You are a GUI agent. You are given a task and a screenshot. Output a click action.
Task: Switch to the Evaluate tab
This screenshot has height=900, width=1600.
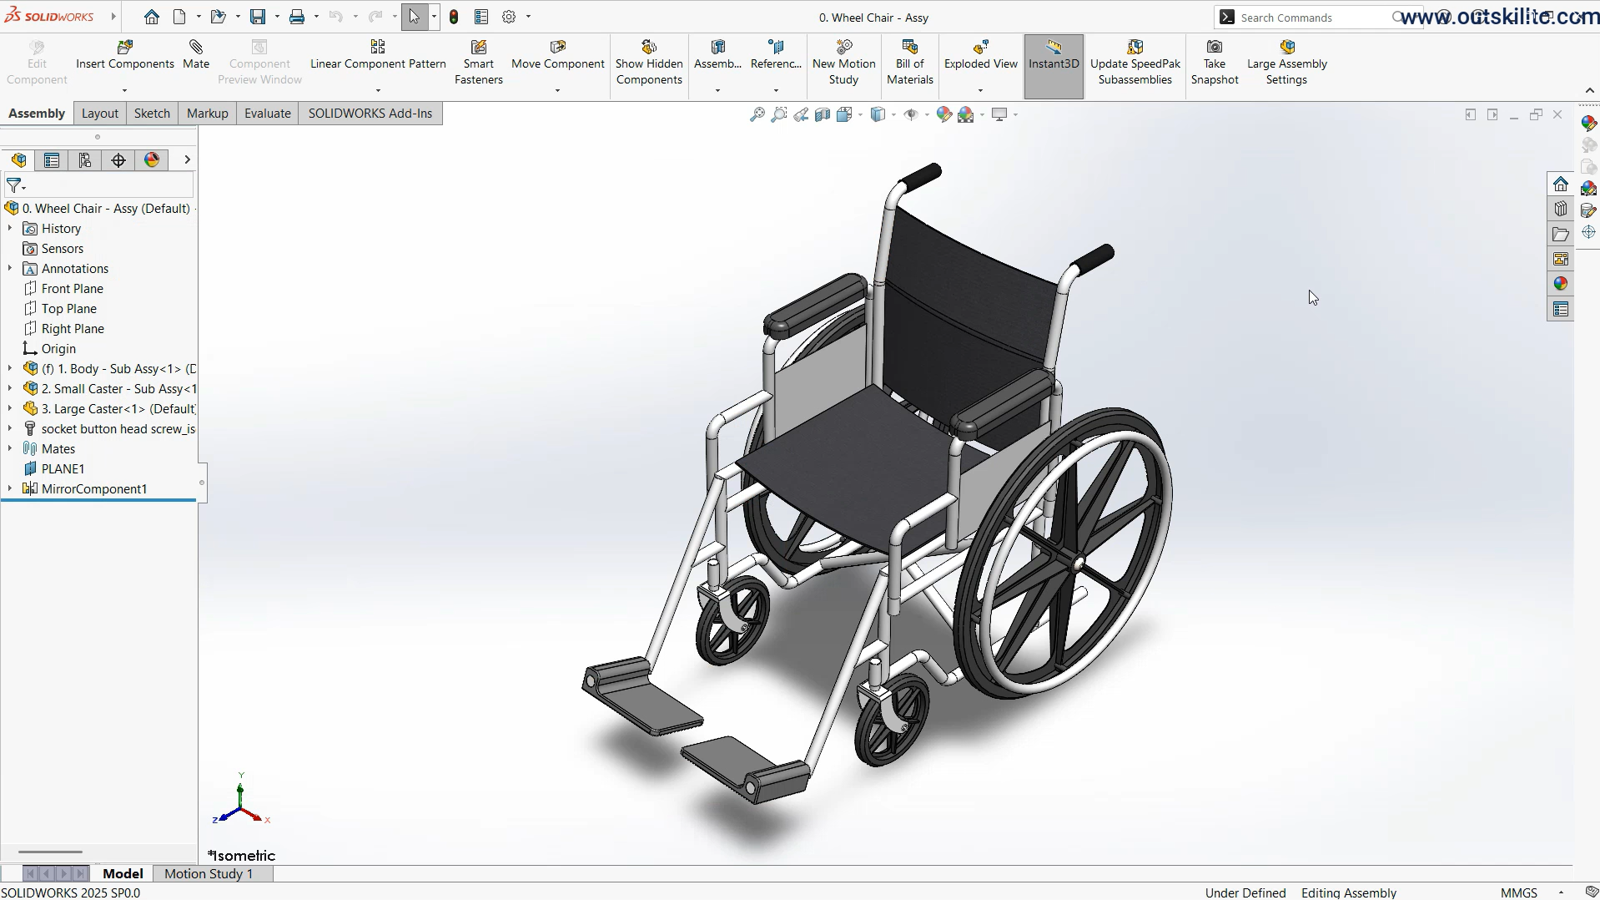point(268,113)
